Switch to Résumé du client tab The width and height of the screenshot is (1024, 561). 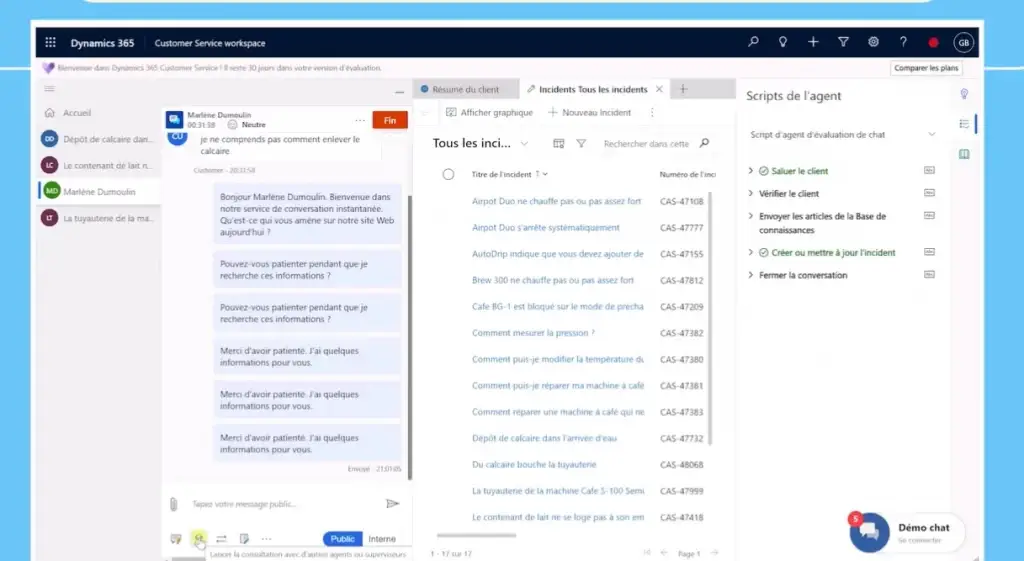[466, 89]
